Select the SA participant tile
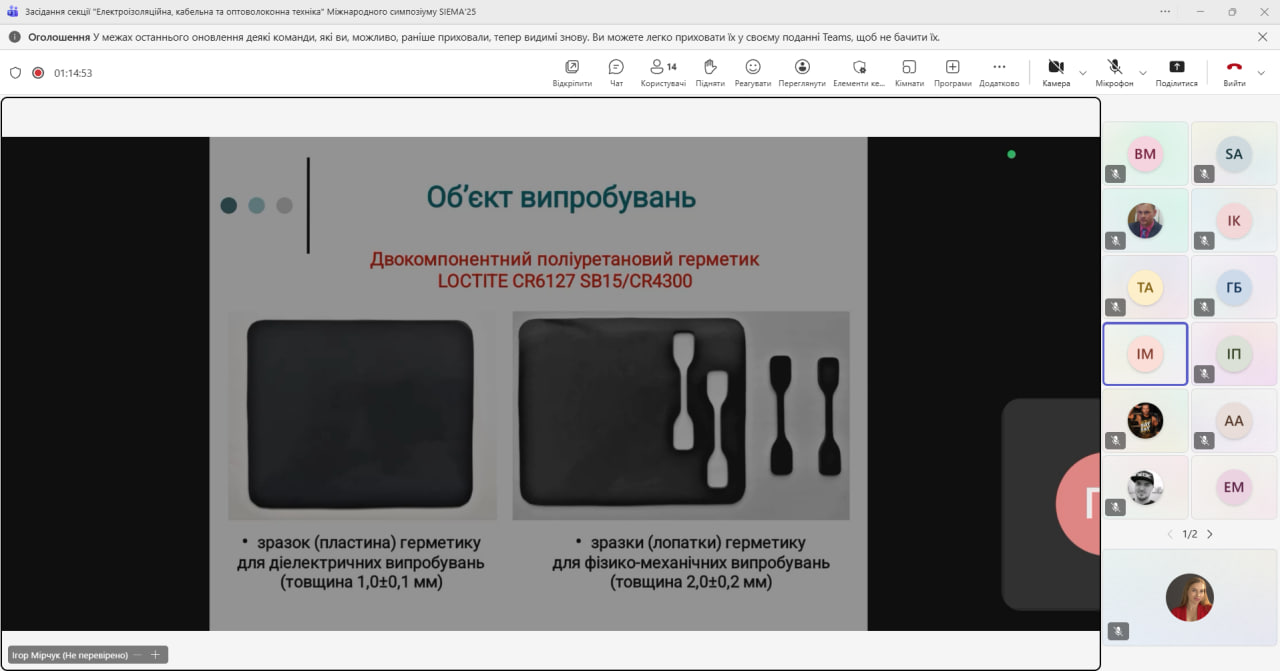The width and height of the screenshot is (1280, 671). [x=1234, y=154]
